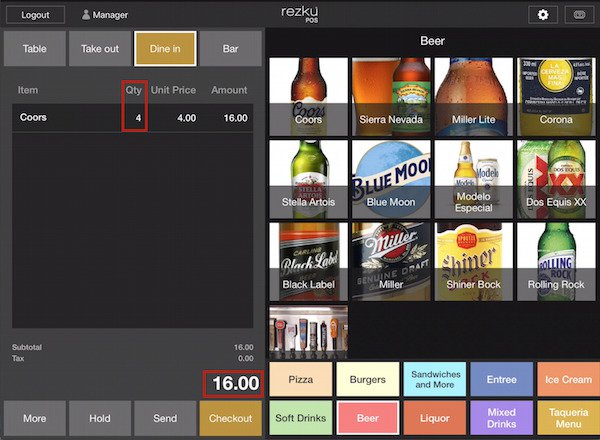Add Sierra Nevada to the order
This screenshot has width=600, height=440.
391,97
